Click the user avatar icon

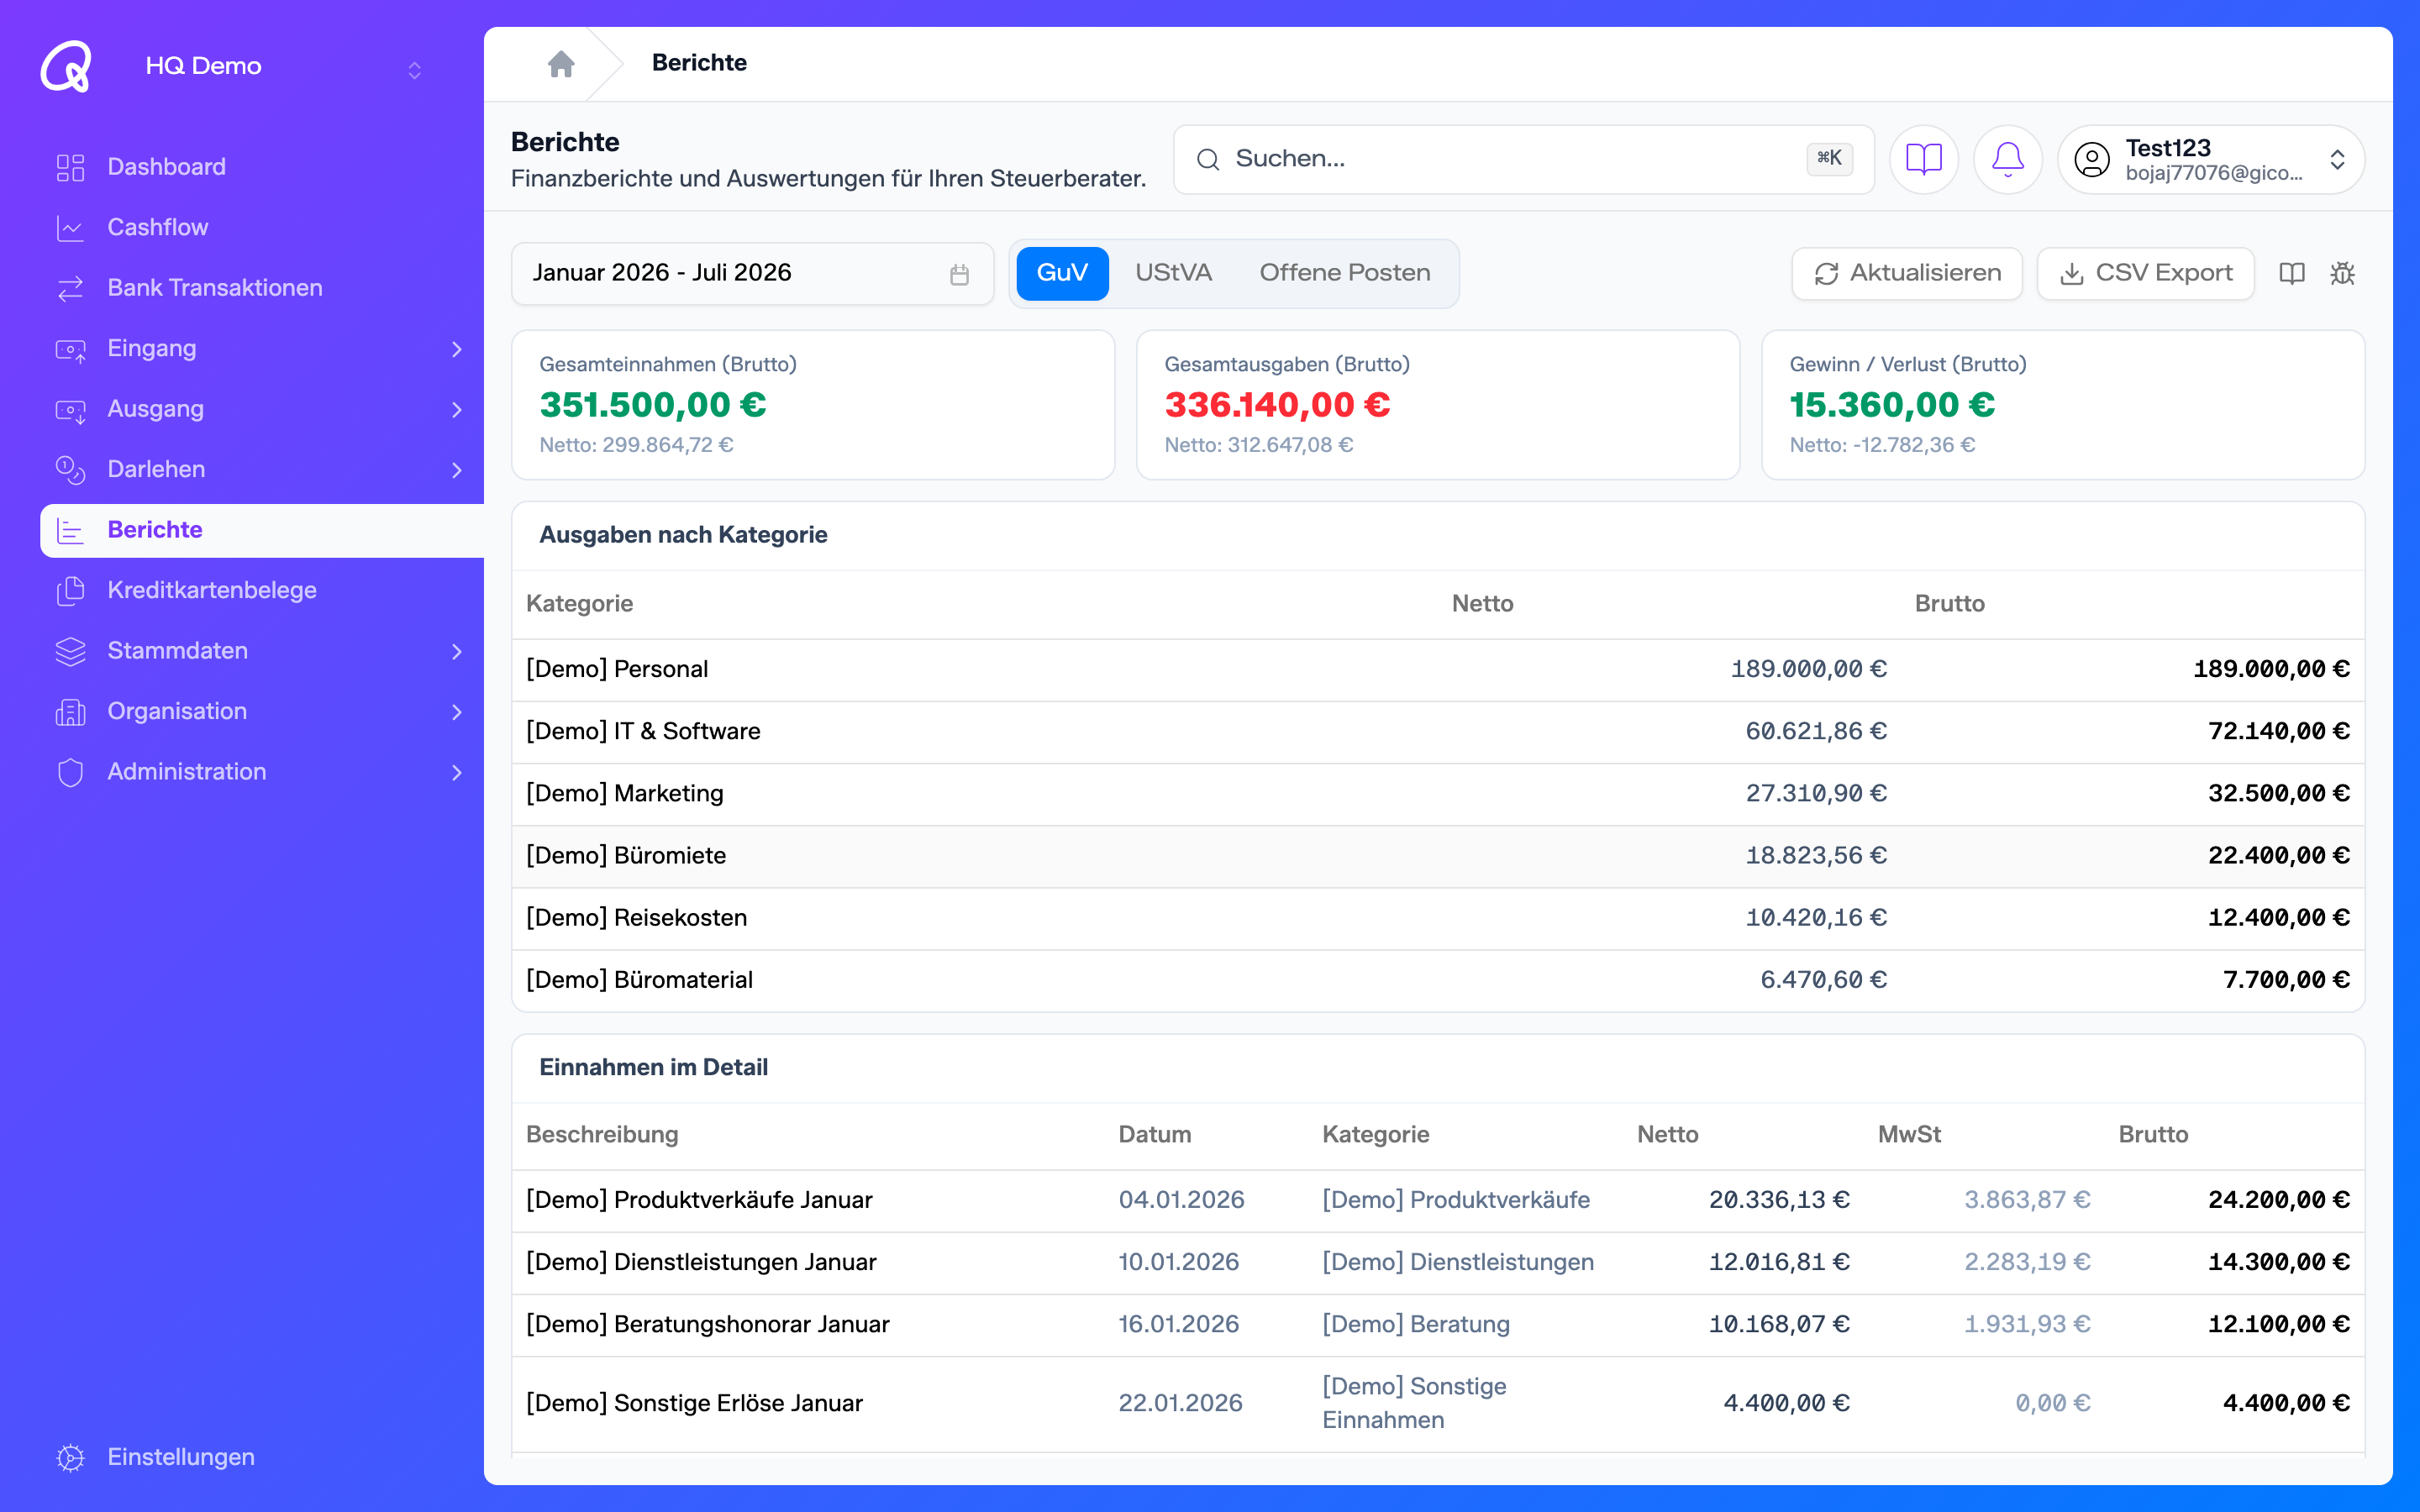point(2091,159)
